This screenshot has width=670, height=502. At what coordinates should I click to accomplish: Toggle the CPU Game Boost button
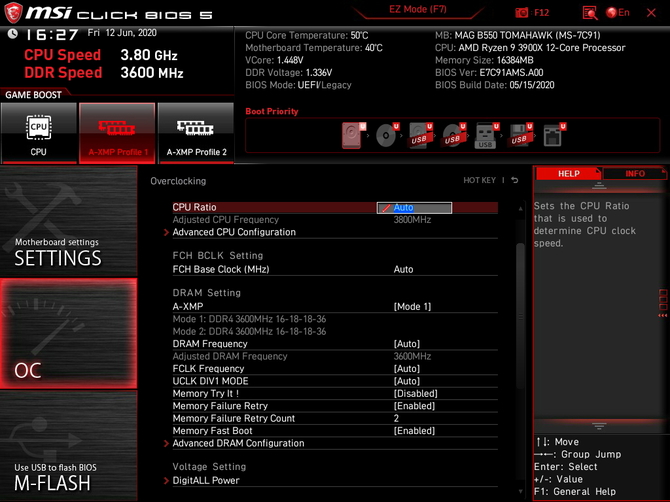[39, 133]
